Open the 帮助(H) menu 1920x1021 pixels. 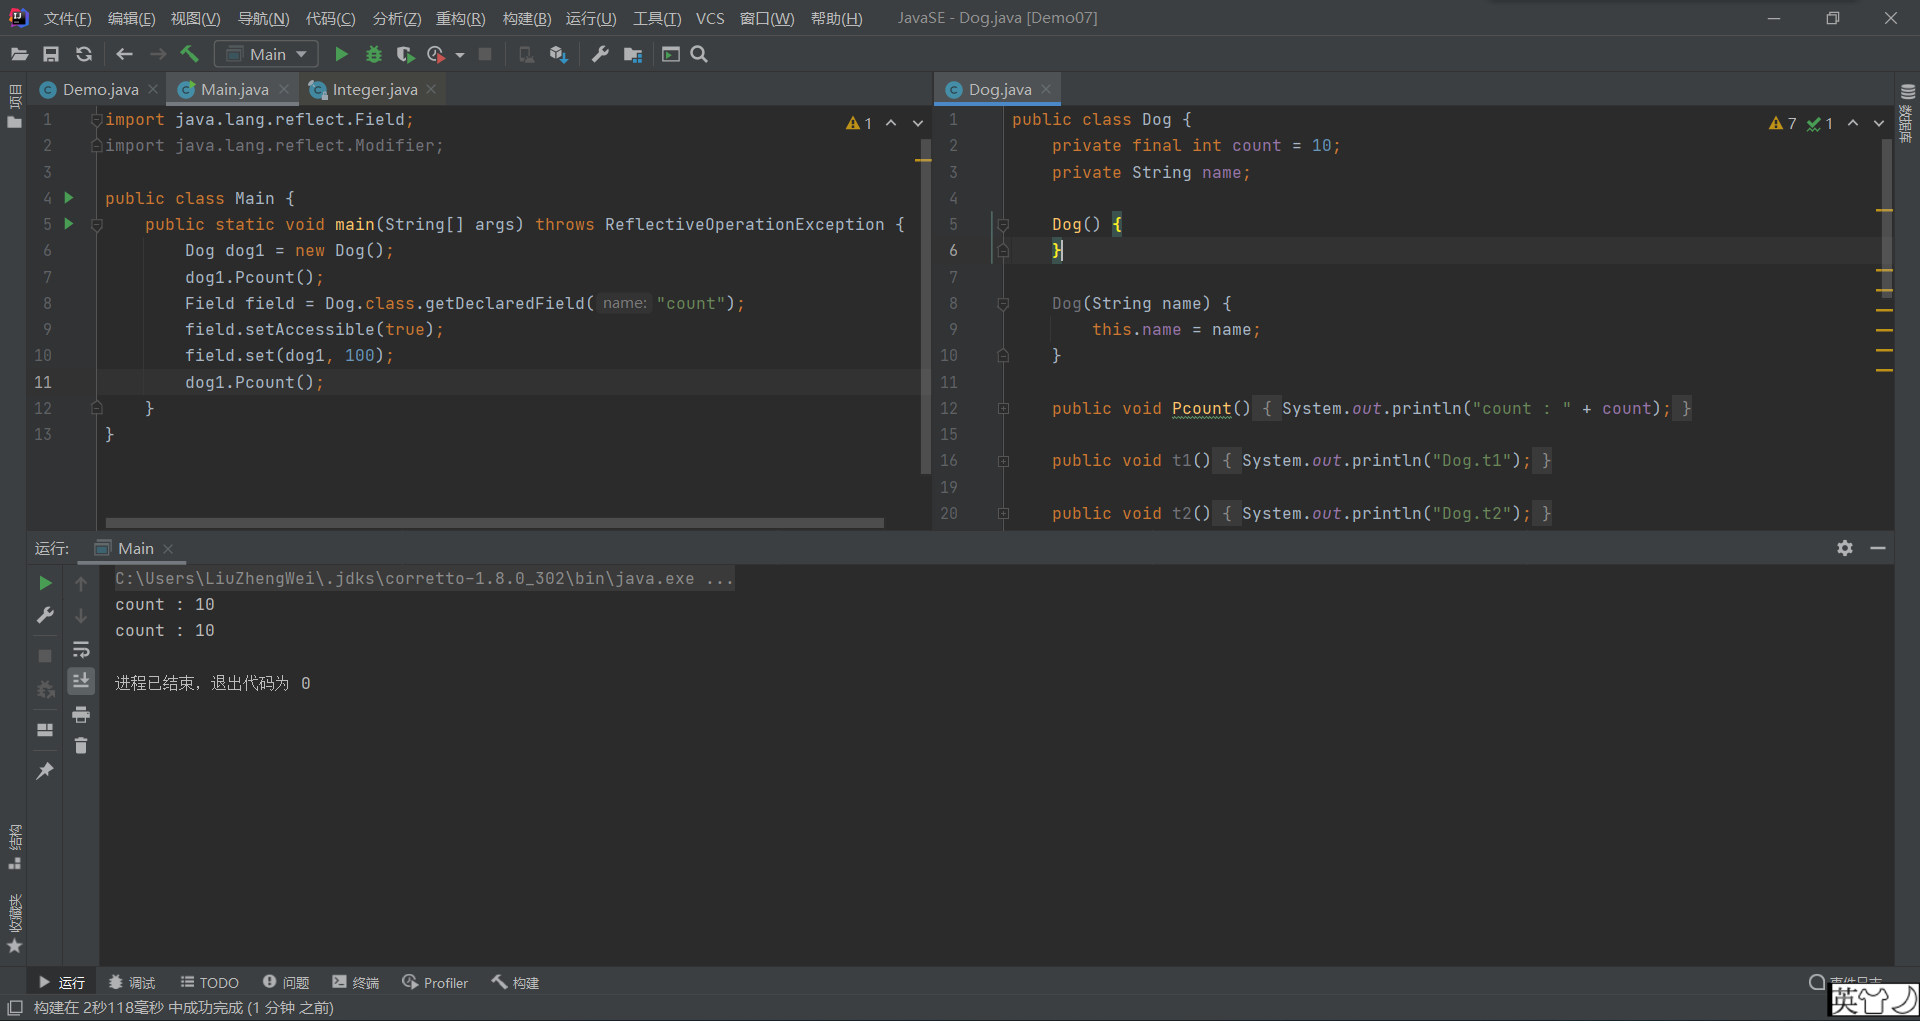(836, 18)
